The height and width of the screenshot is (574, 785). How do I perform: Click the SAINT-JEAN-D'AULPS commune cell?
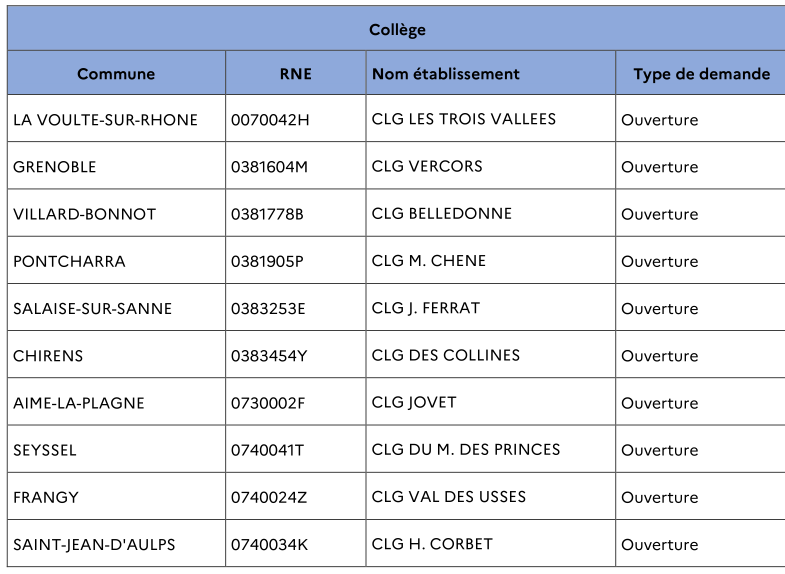(94, 544)
